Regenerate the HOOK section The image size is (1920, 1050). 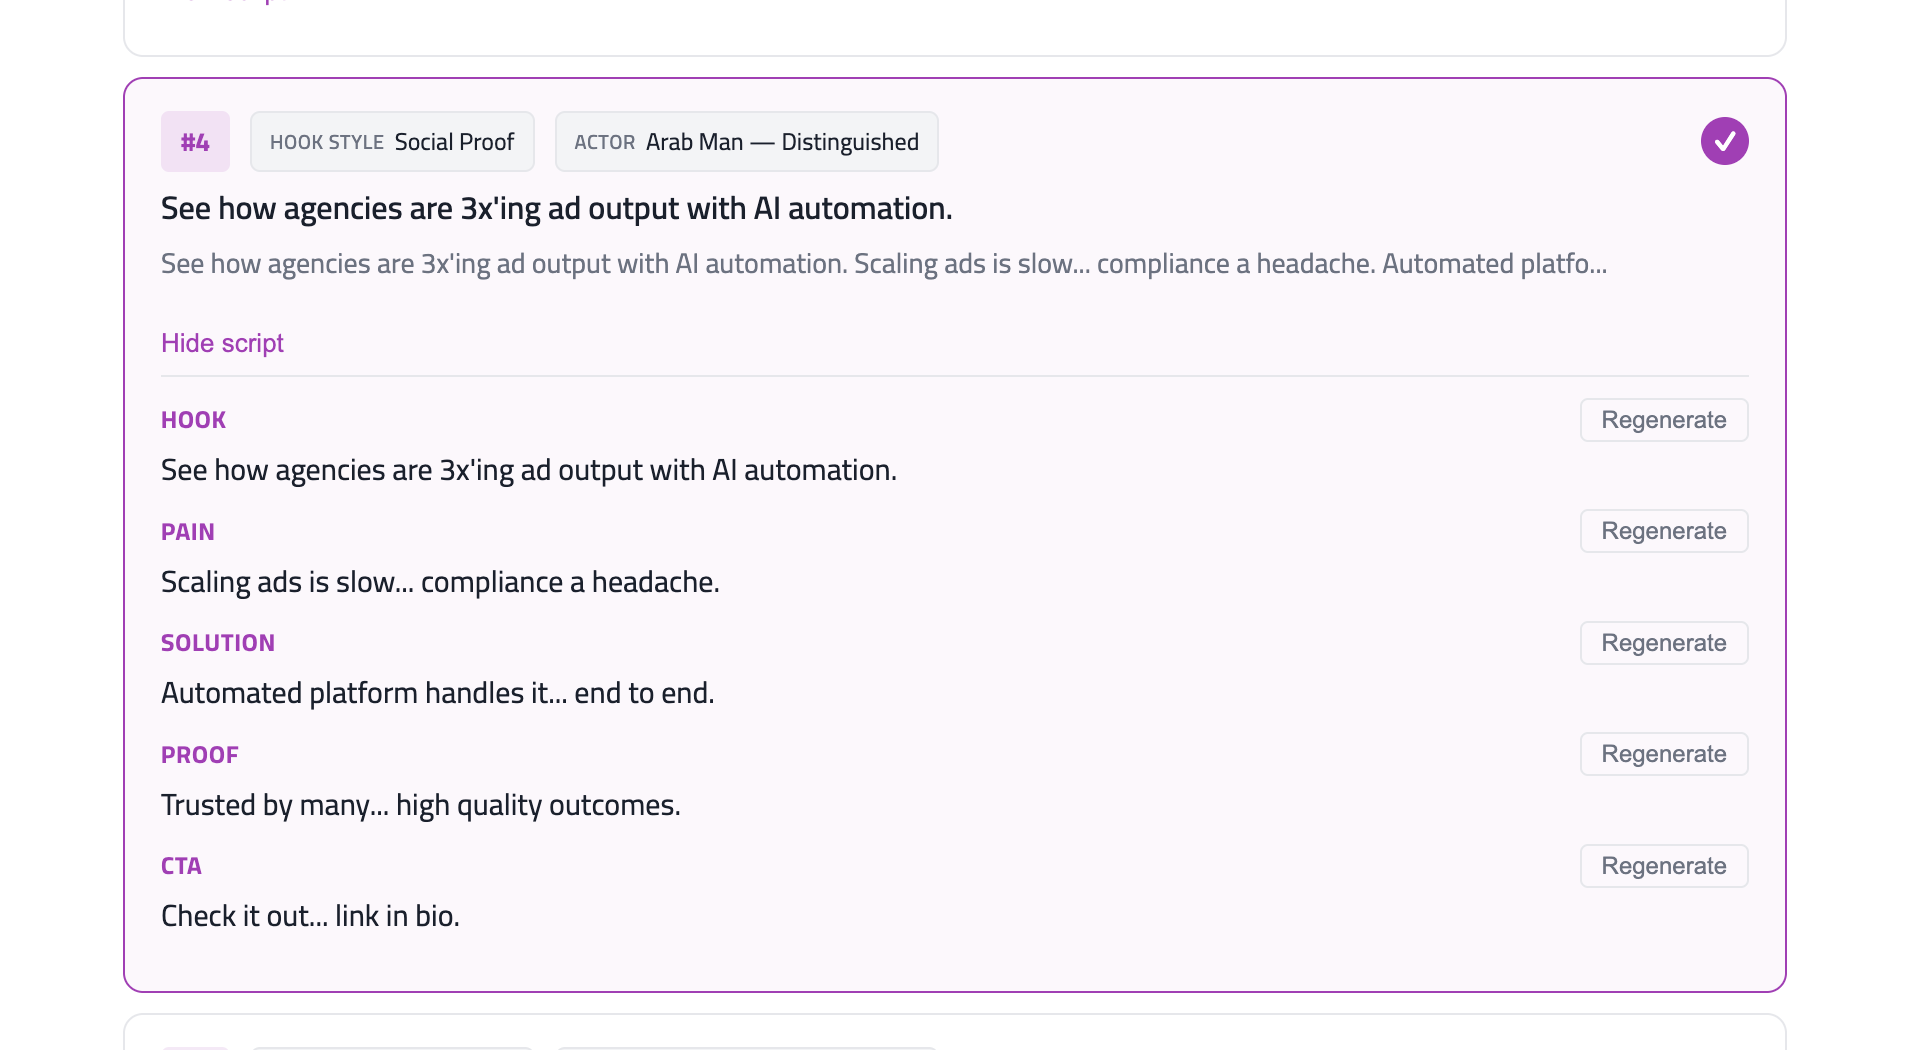[x=1663, y=420]
